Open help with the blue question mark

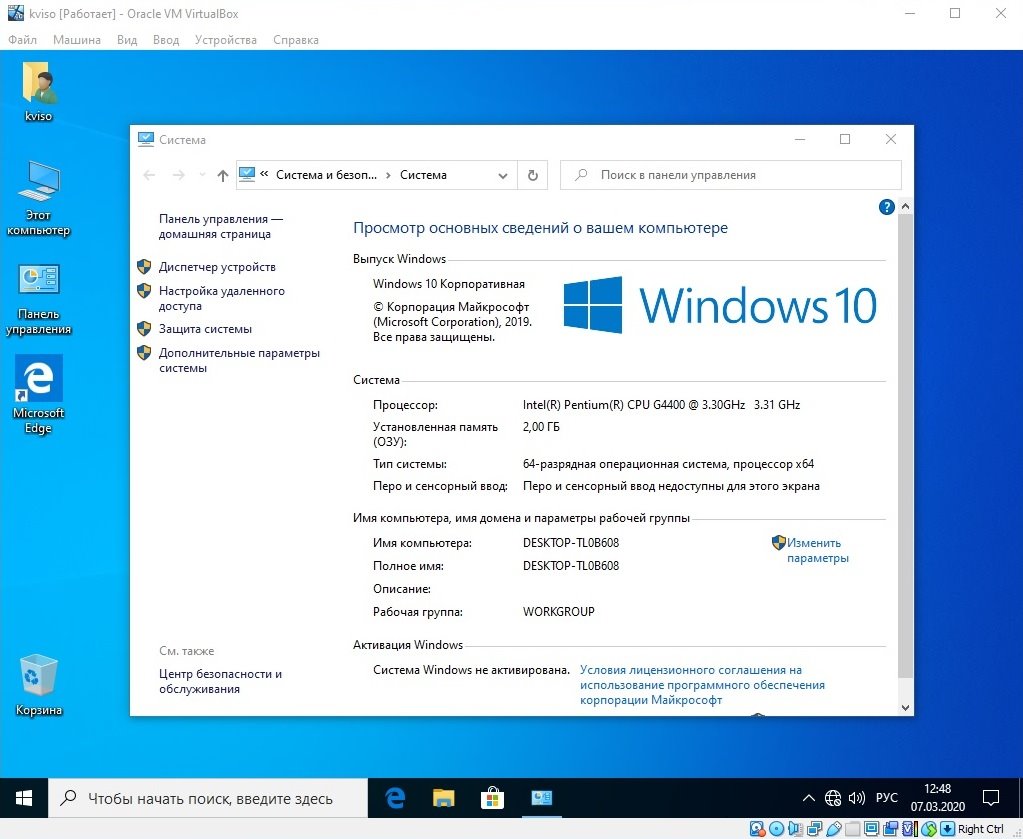(x=886, y=207)
